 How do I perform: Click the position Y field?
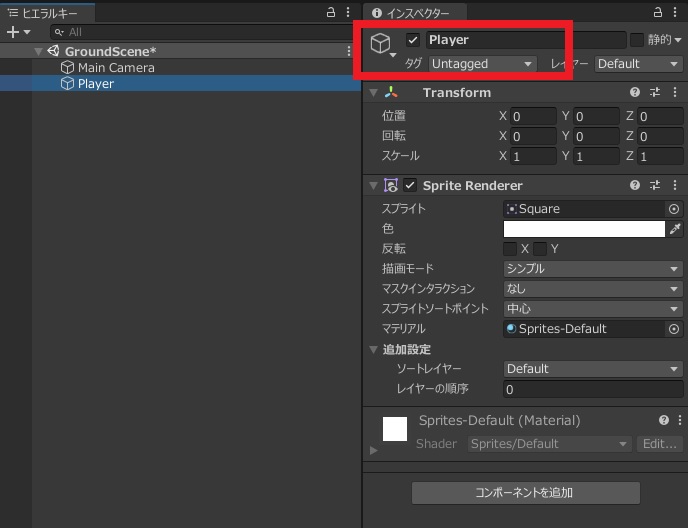click(x=596, y=116)
